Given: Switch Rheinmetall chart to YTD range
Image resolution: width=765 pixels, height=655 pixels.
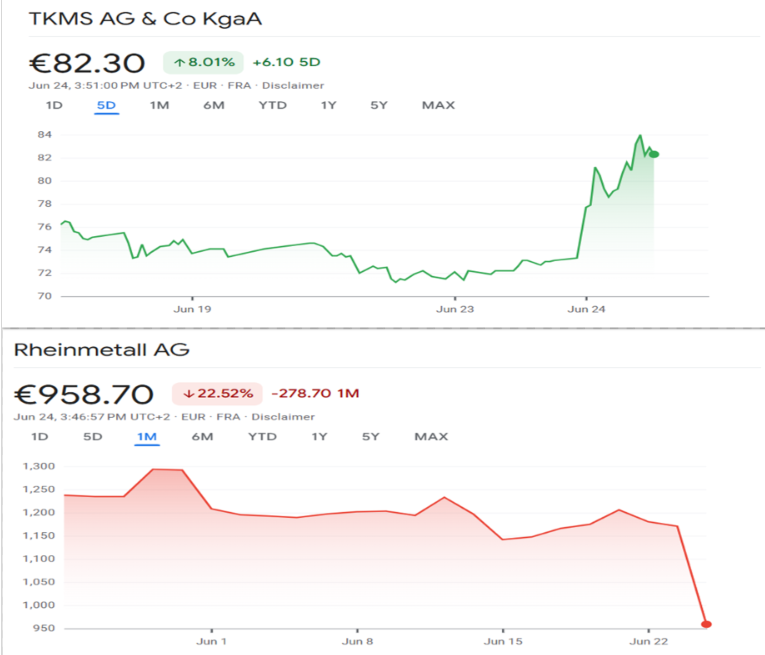Looking at the screenshot, I should [x=262, y=437].
